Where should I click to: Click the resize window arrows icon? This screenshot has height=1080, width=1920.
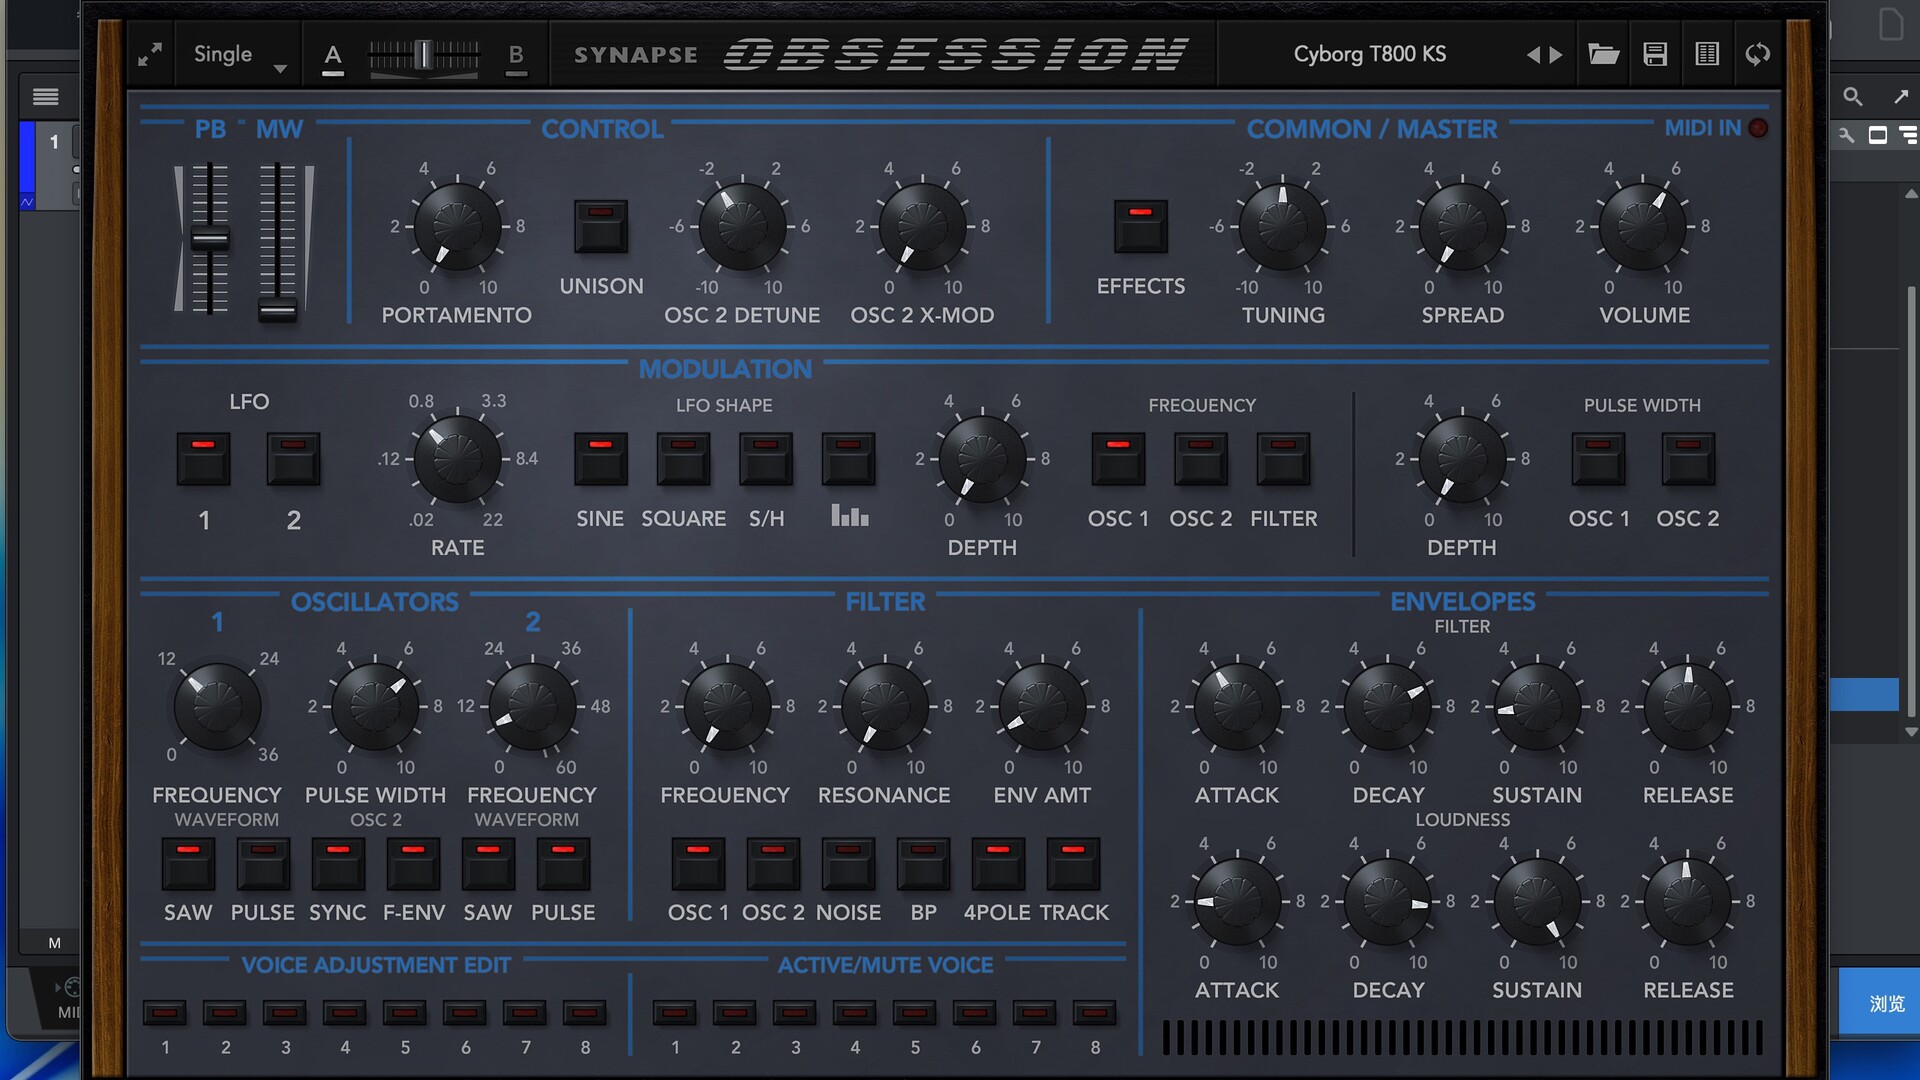150,54
